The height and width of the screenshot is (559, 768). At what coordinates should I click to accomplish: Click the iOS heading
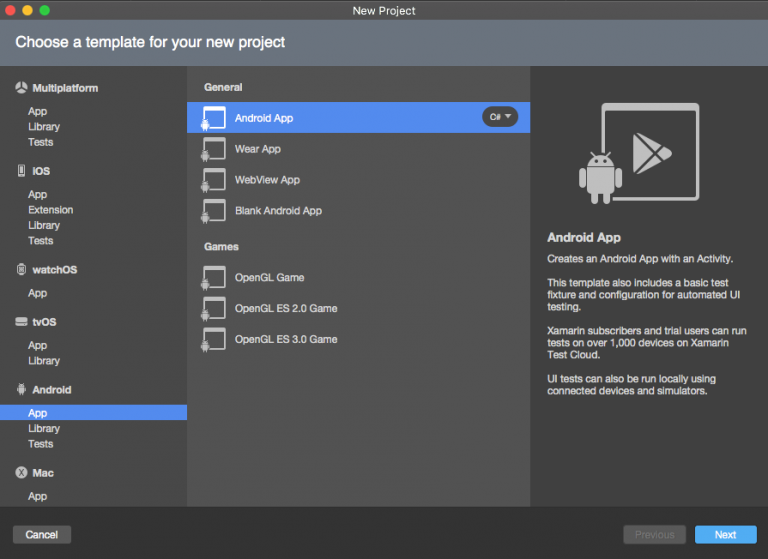coord(41,171)
